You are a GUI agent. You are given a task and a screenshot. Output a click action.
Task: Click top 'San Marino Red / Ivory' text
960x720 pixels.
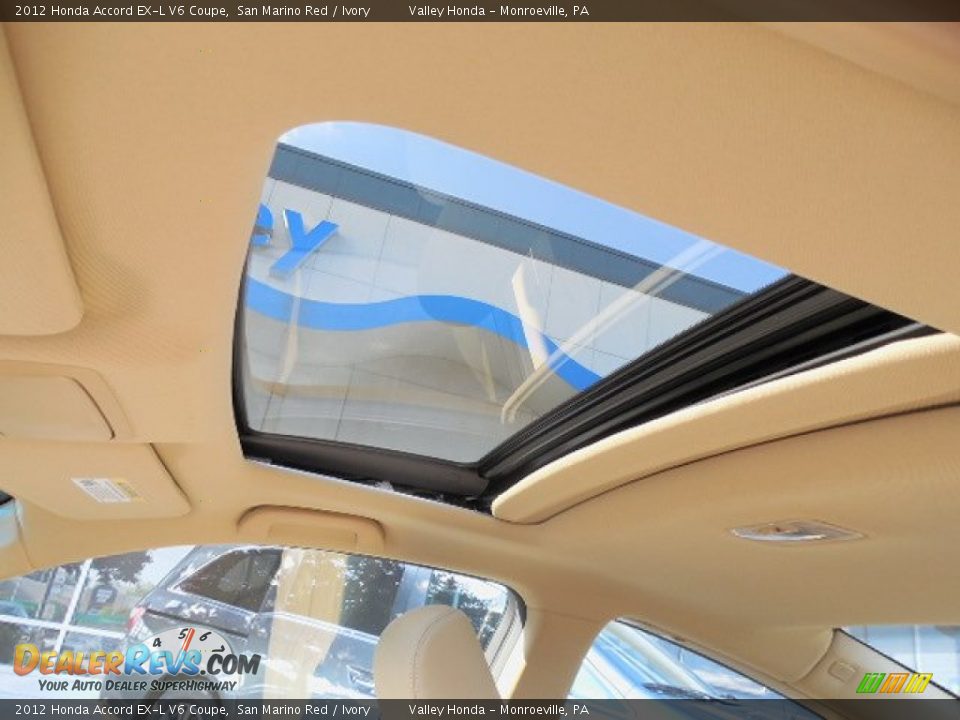[303, 11]
